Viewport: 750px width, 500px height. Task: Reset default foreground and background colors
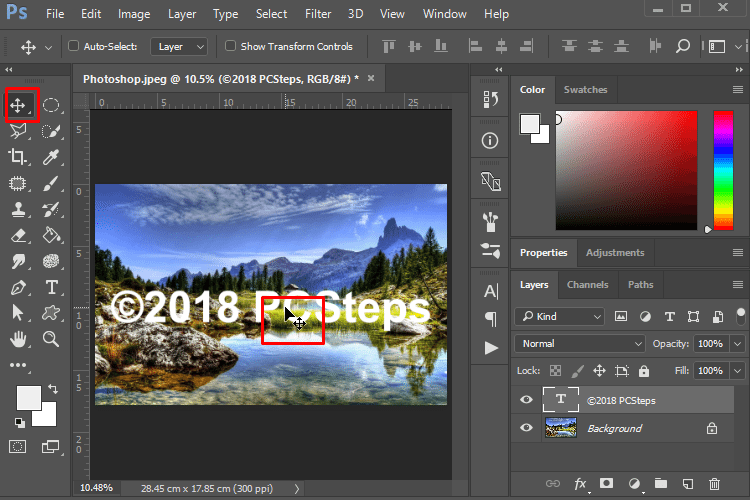(19, 422)
